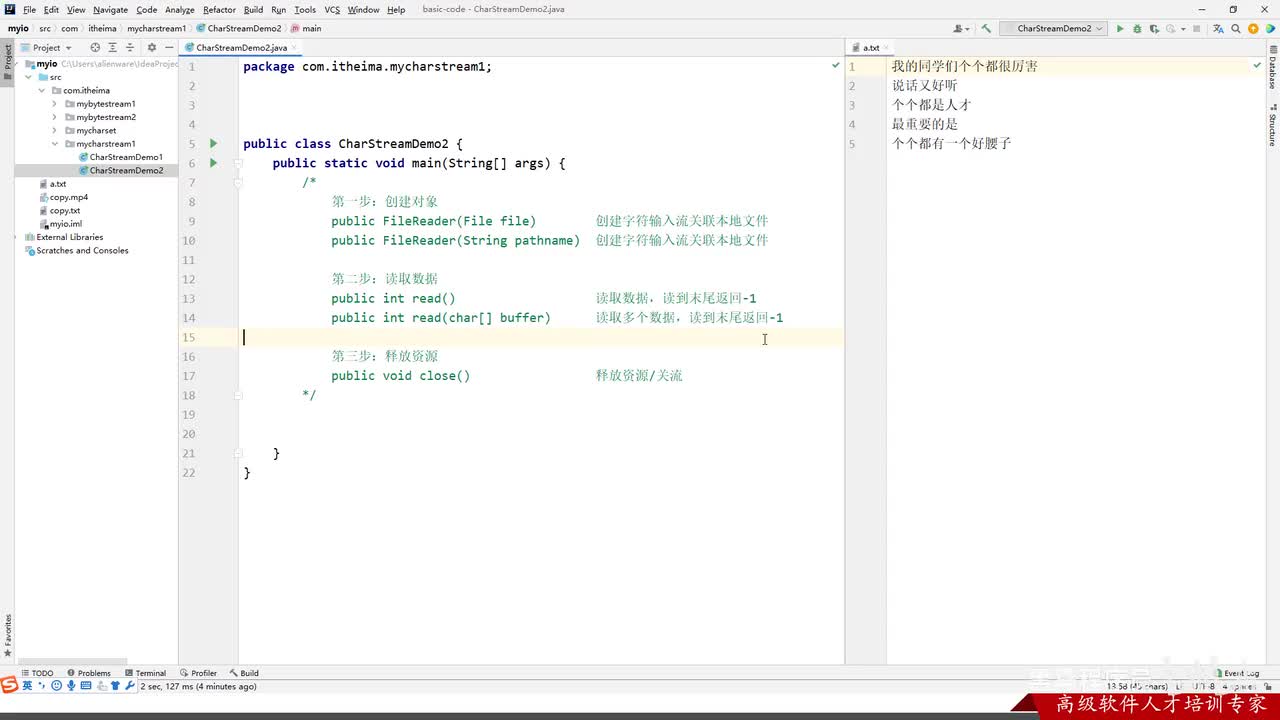This screenshot has width=1280, height=720.
Task: Open the Profiler tool window
Action: click(198, 673)
